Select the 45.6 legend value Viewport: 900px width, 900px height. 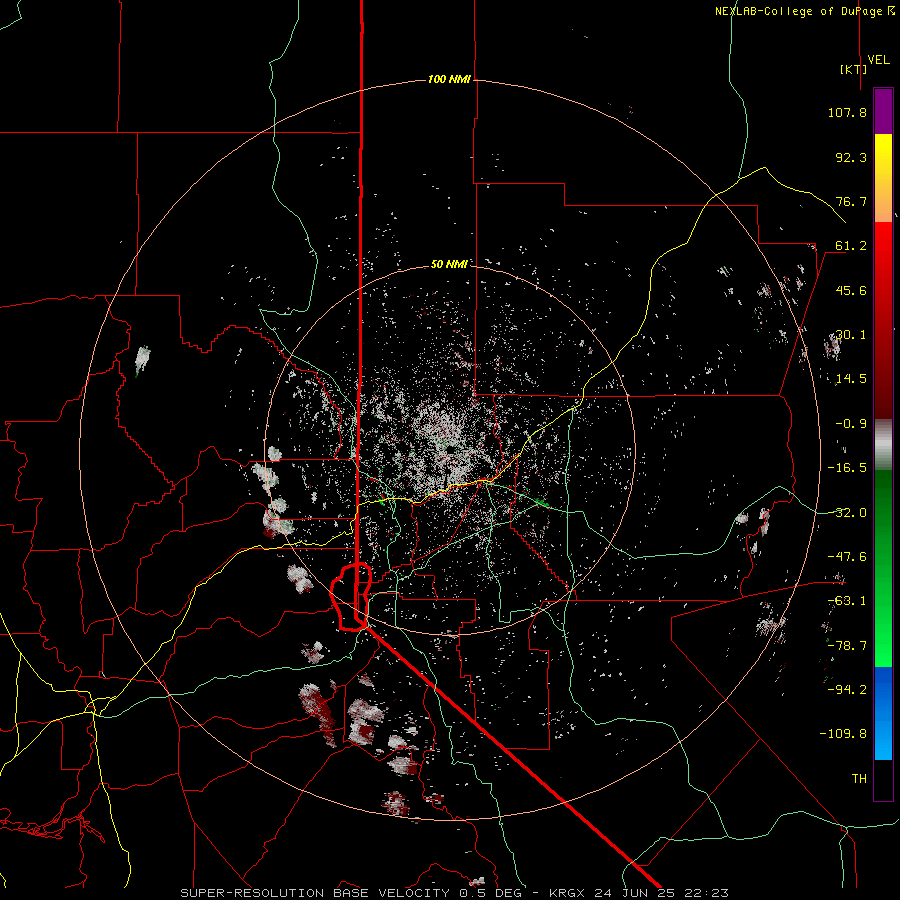(851, 290)
